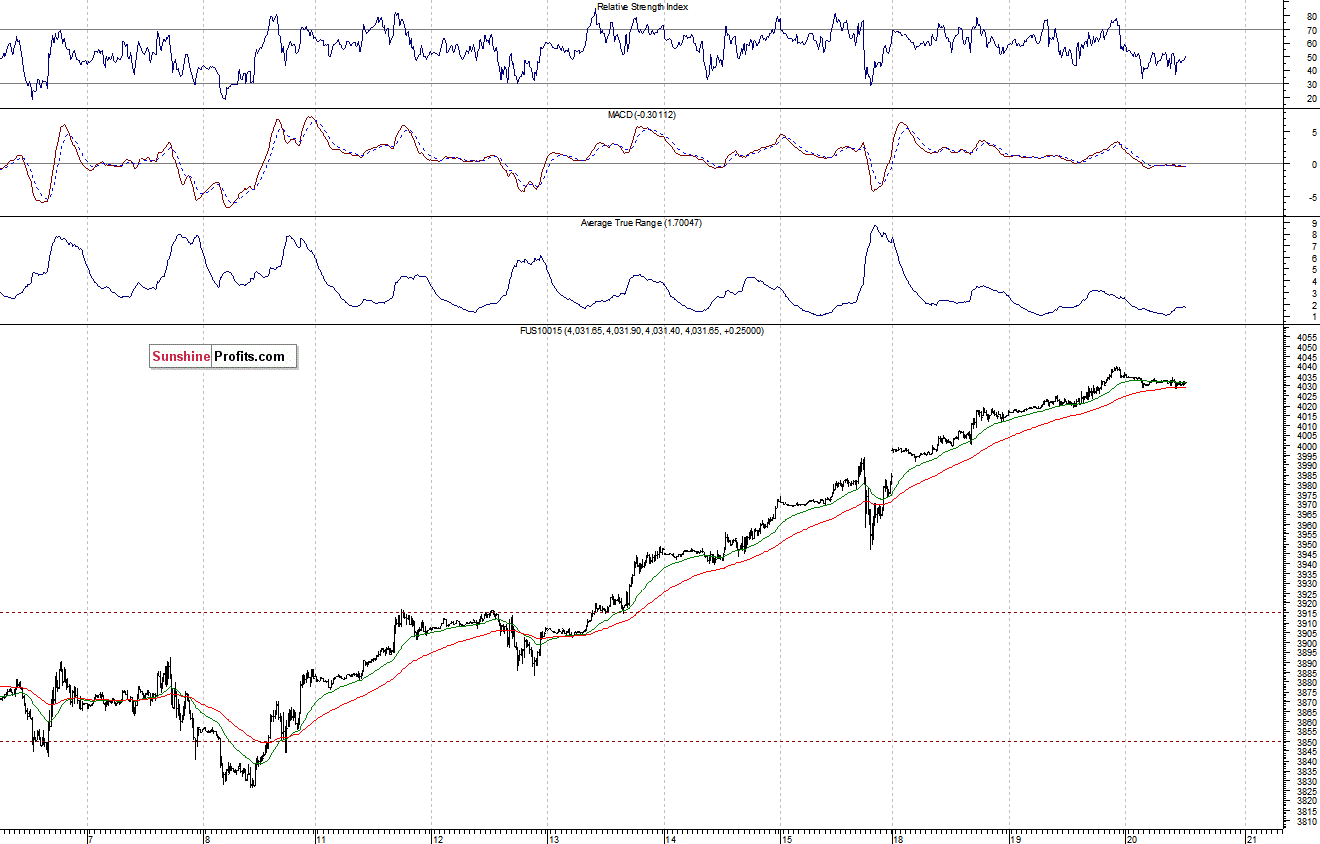Click the 3915 price axis label
Image resolution: width=1320 pixels, height=844 pixels.
1306,613
